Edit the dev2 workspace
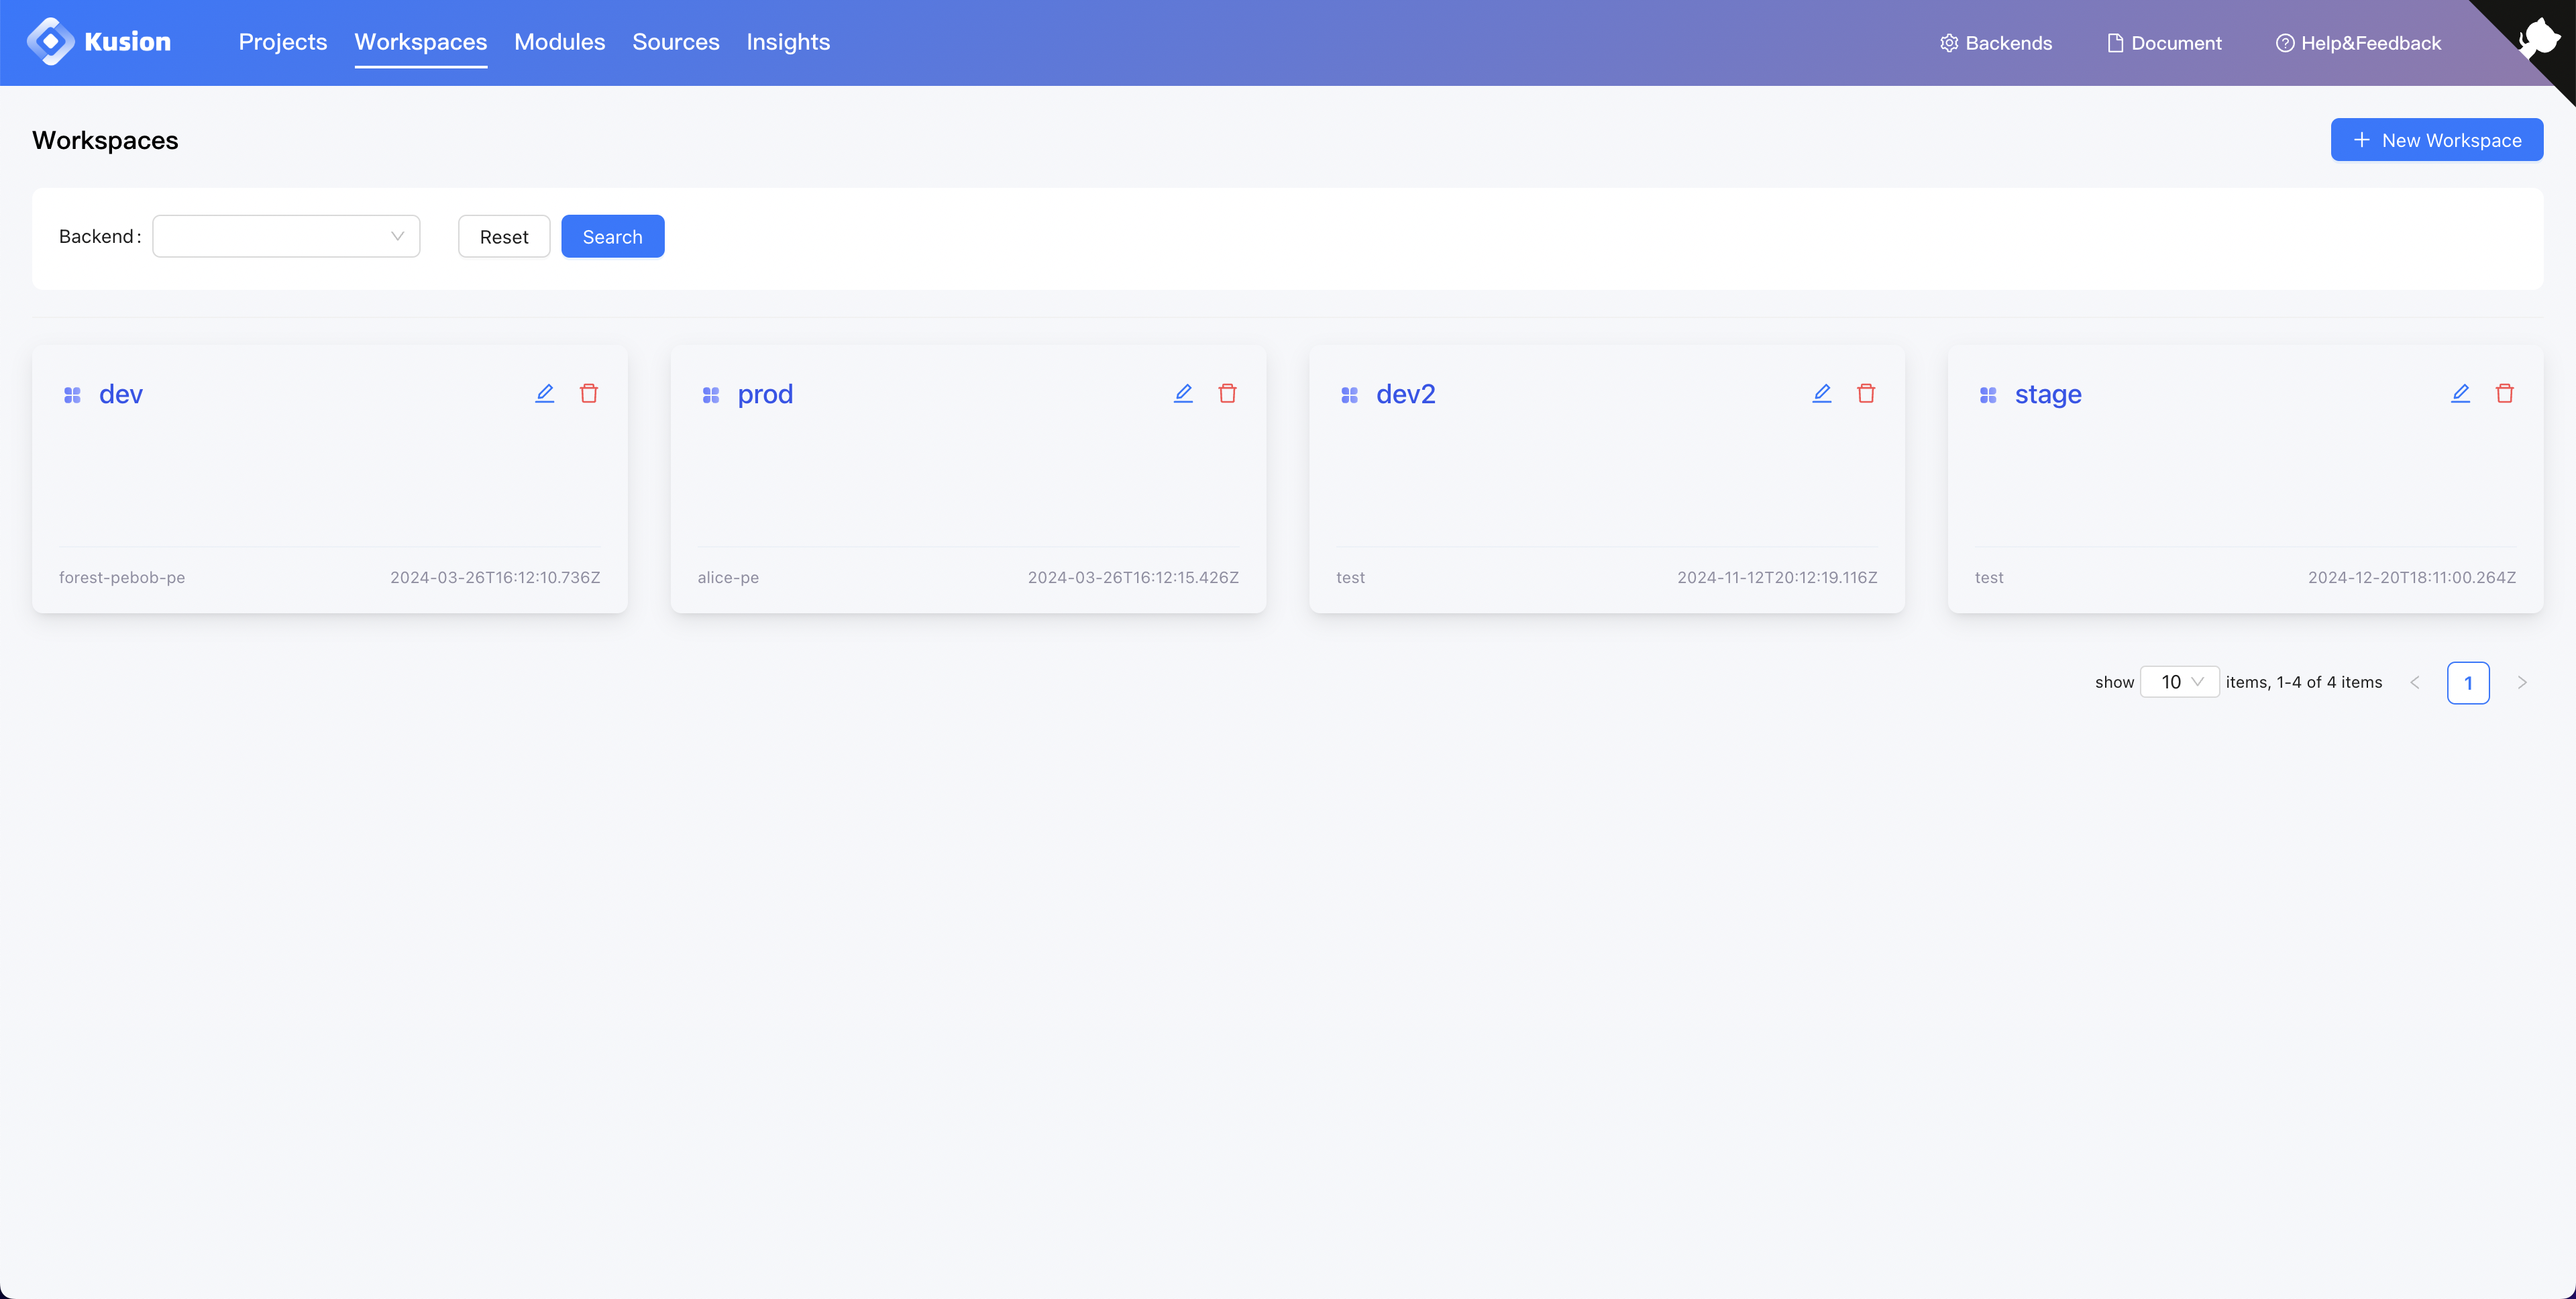 click(x=1821, y=393)
